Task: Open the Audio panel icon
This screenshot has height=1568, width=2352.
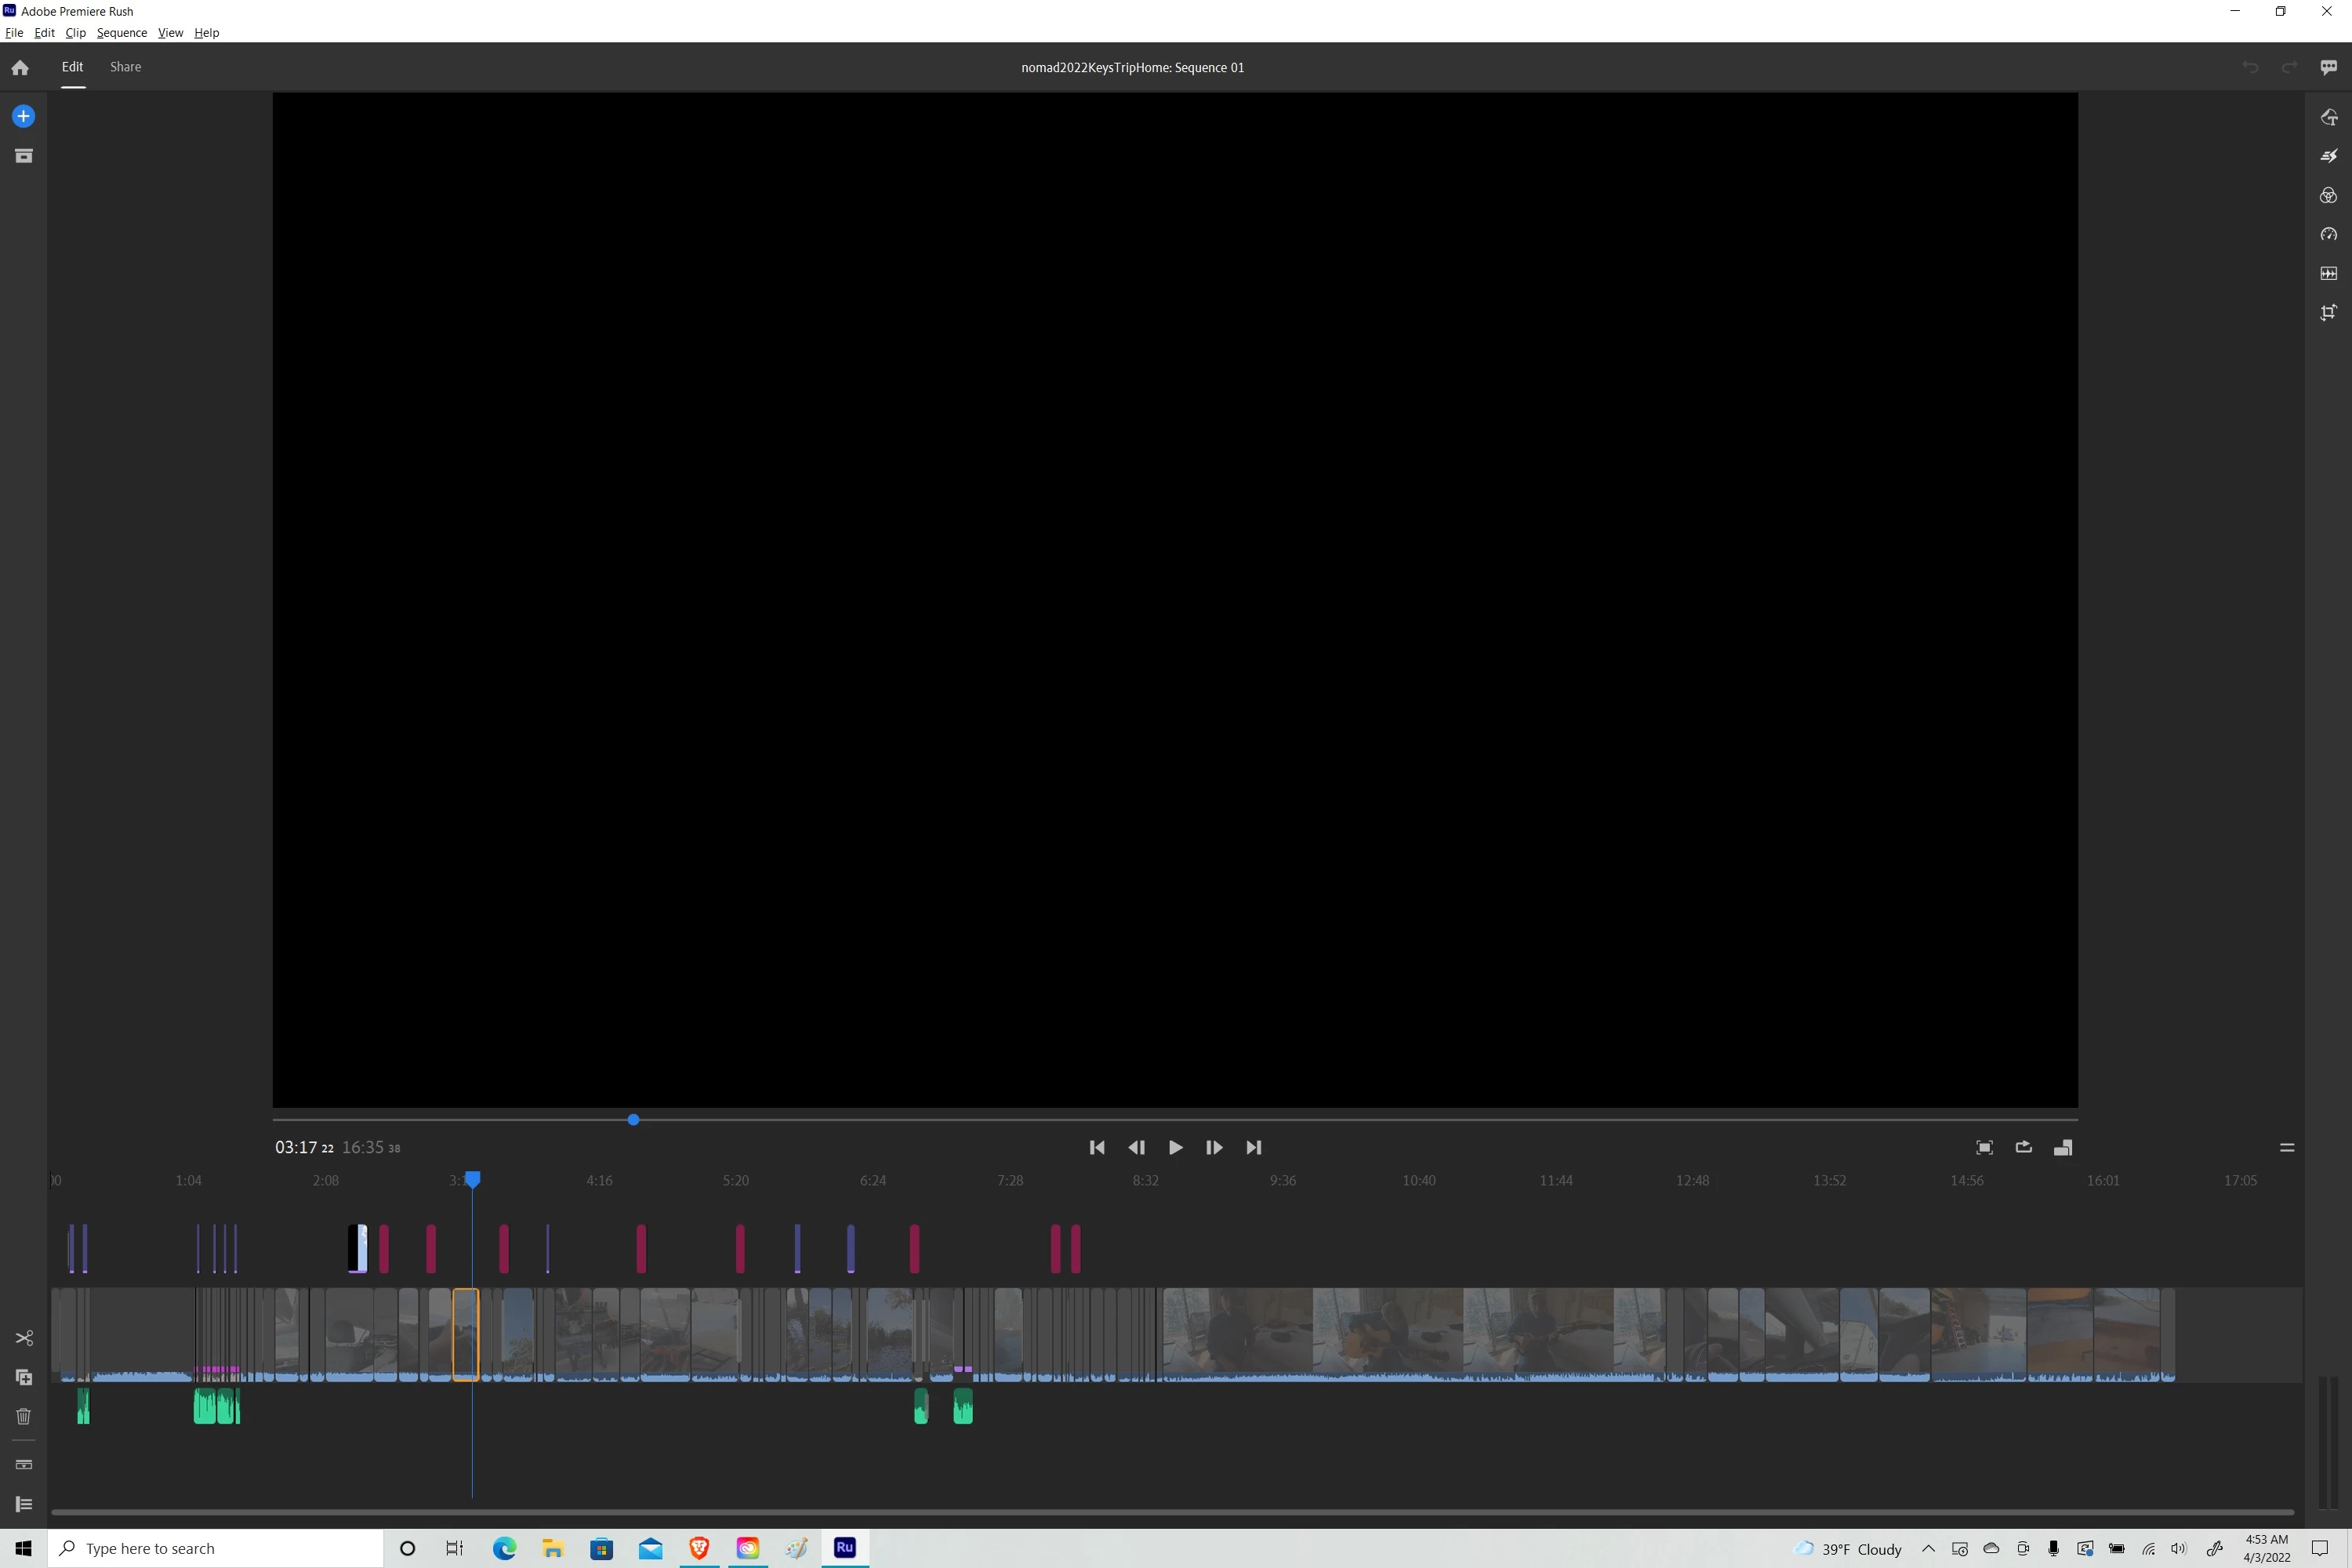Action: click(2328, 273)
